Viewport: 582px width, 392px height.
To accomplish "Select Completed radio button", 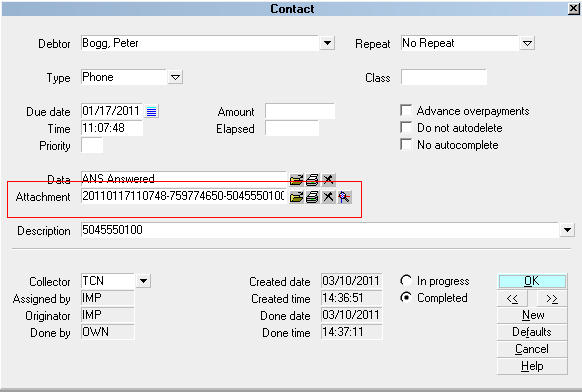I will pos(406,297).
